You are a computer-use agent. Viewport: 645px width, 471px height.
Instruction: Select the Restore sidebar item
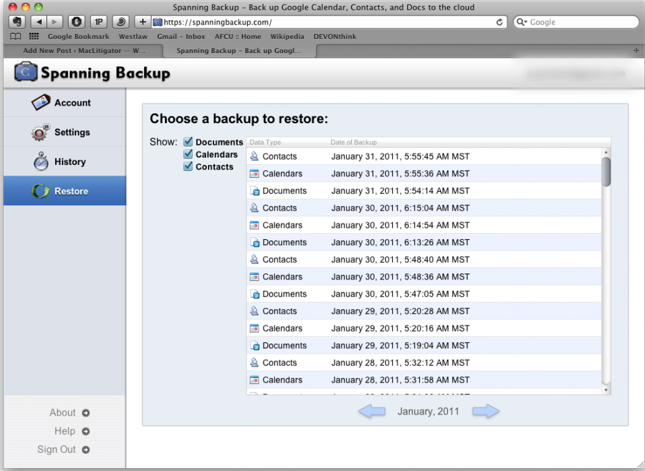64,191
